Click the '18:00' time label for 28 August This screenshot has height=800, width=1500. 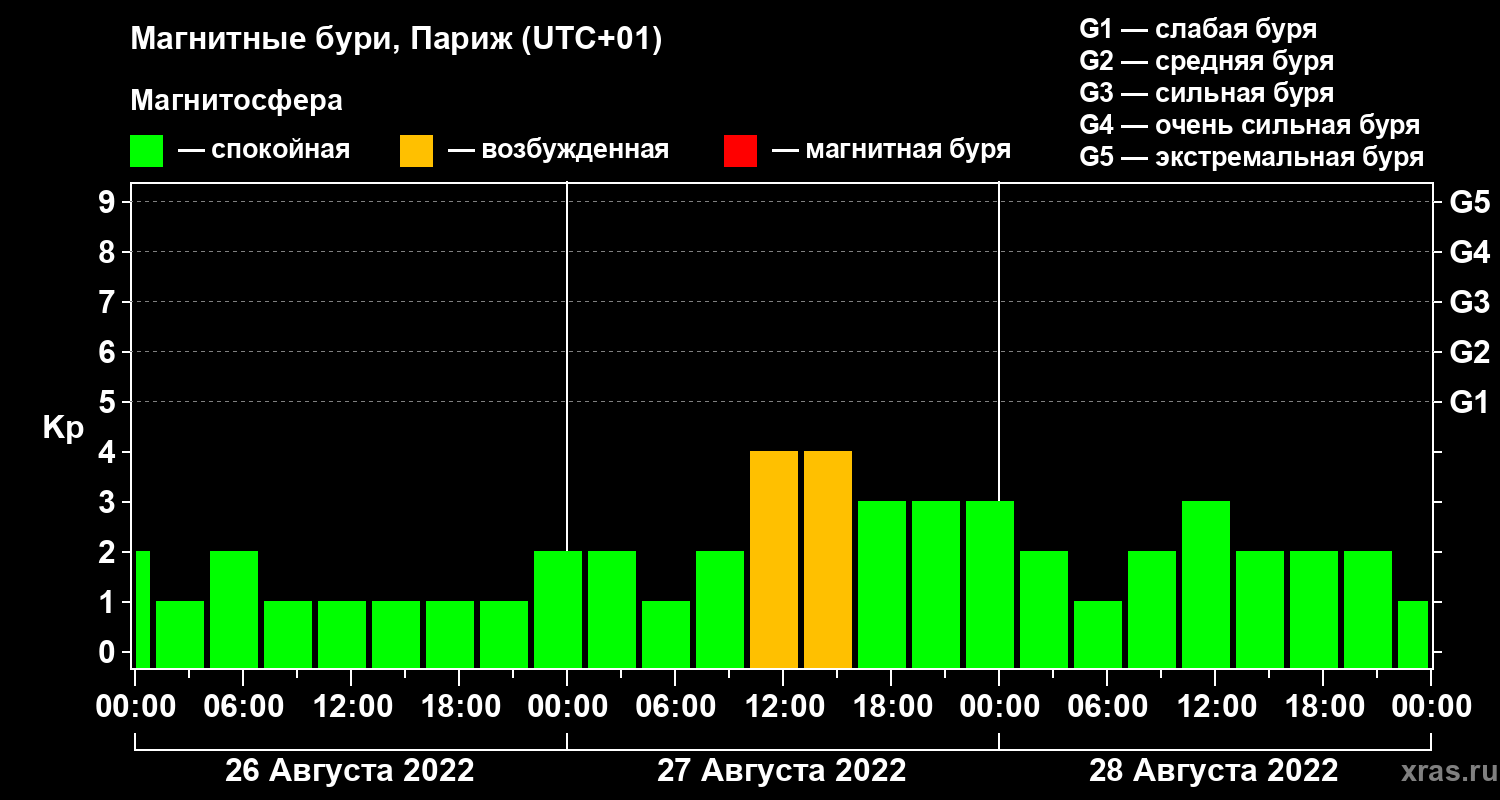click(1324, 707)
